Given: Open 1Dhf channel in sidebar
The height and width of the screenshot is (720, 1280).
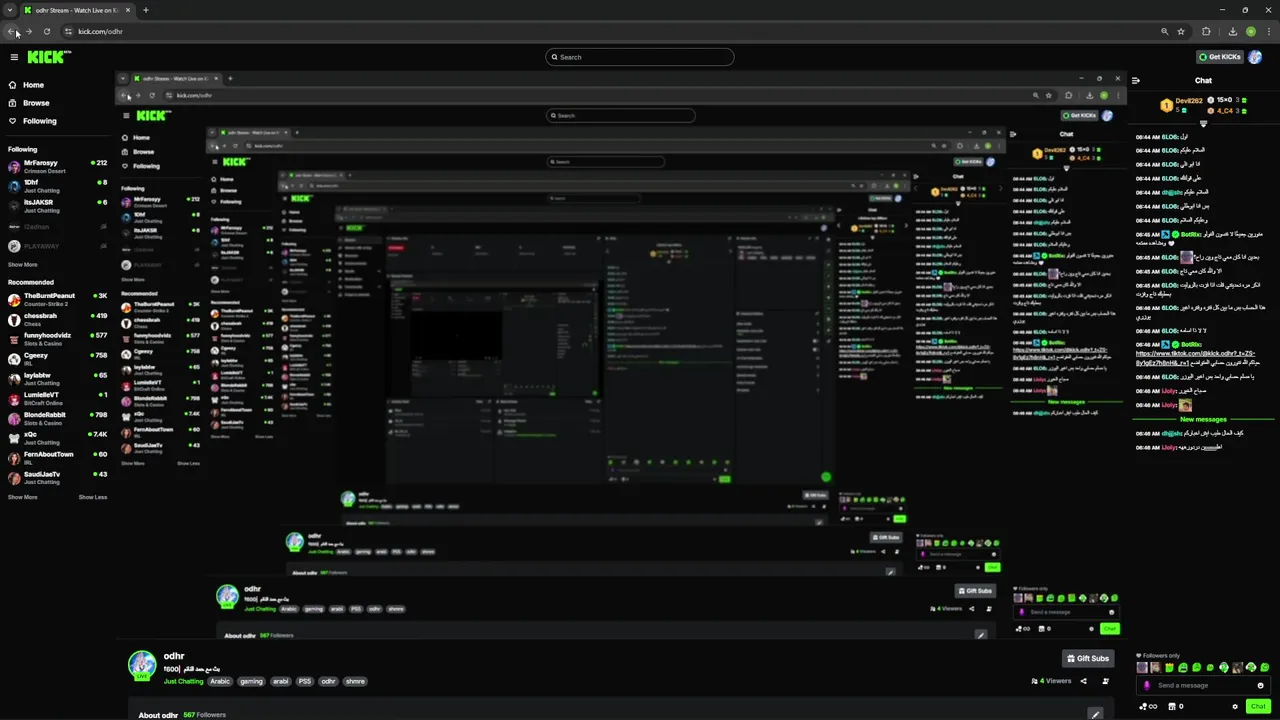Looking at the screenshot, I should pyautogui.click(x=57, y=186).
